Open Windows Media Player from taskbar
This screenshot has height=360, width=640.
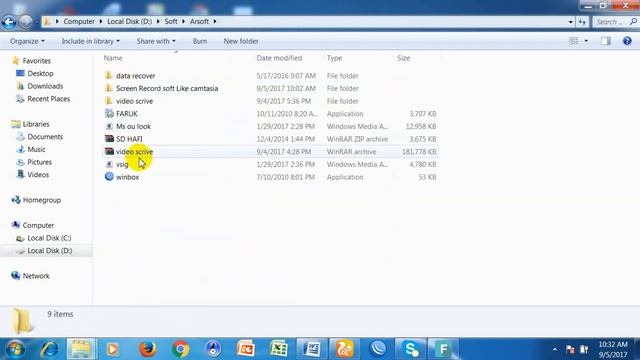[x=113, y=349]
